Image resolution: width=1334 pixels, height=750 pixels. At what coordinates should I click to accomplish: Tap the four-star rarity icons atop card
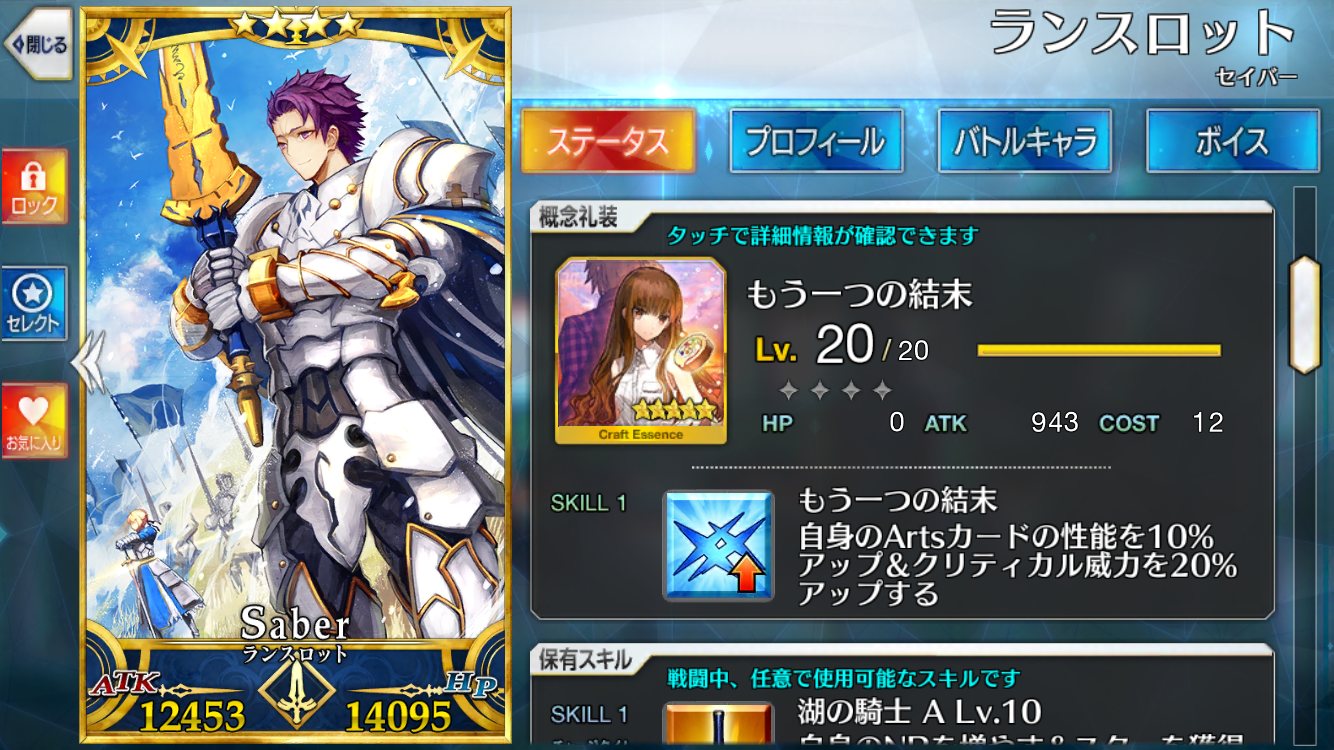[x=296, y=24]
